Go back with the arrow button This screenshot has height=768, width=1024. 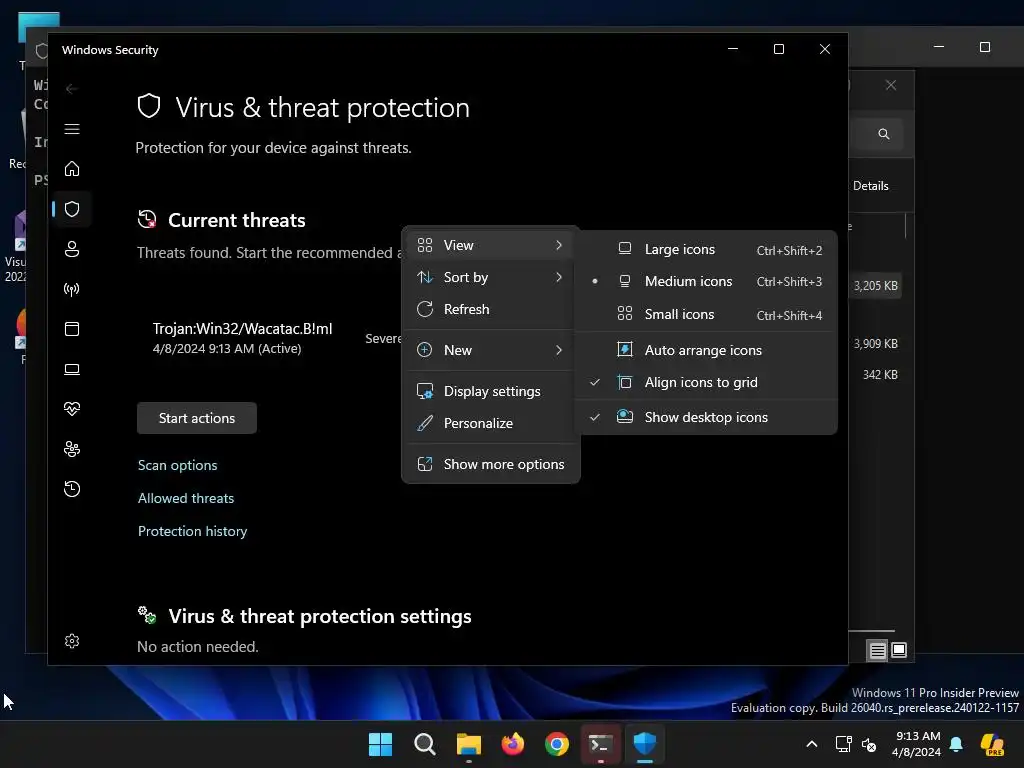72,89
